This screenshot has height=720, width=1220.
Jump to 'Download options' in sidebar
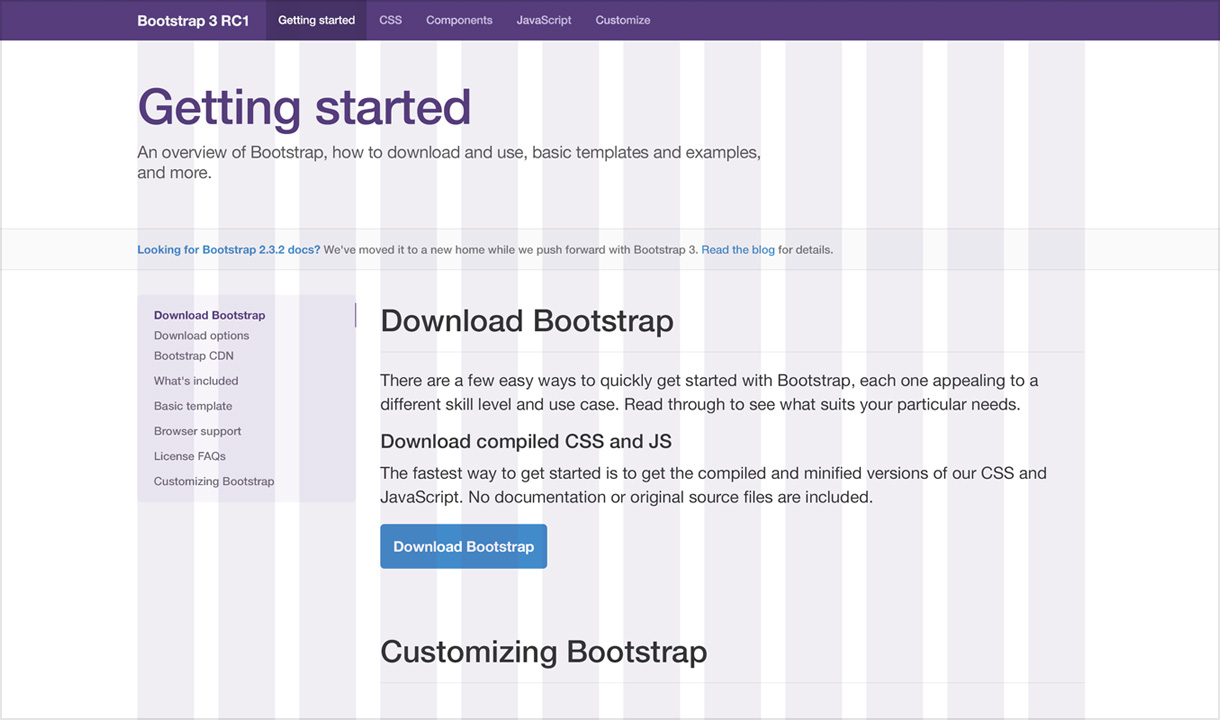201,336
